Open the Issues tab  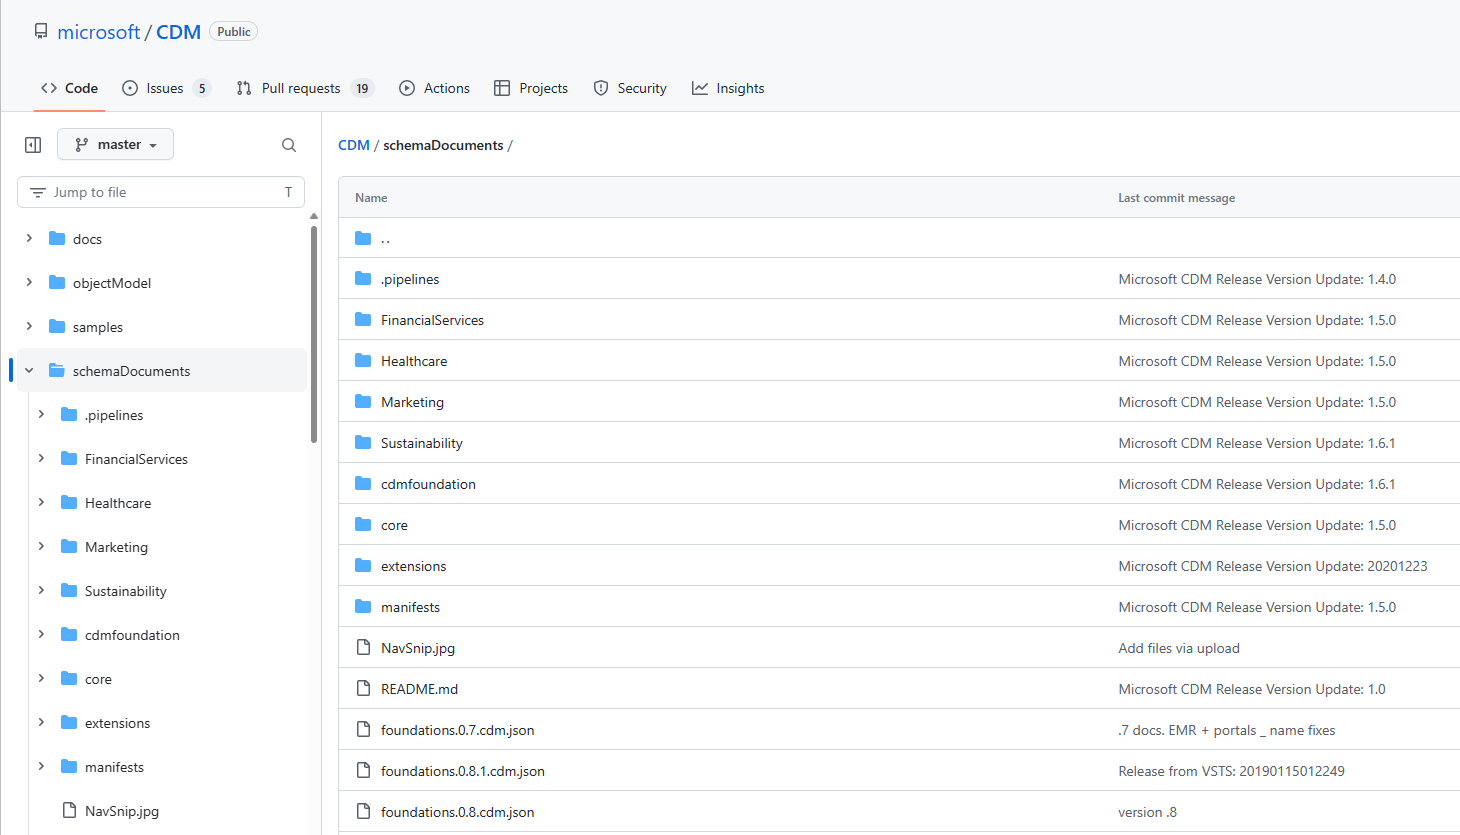(166, 88)
